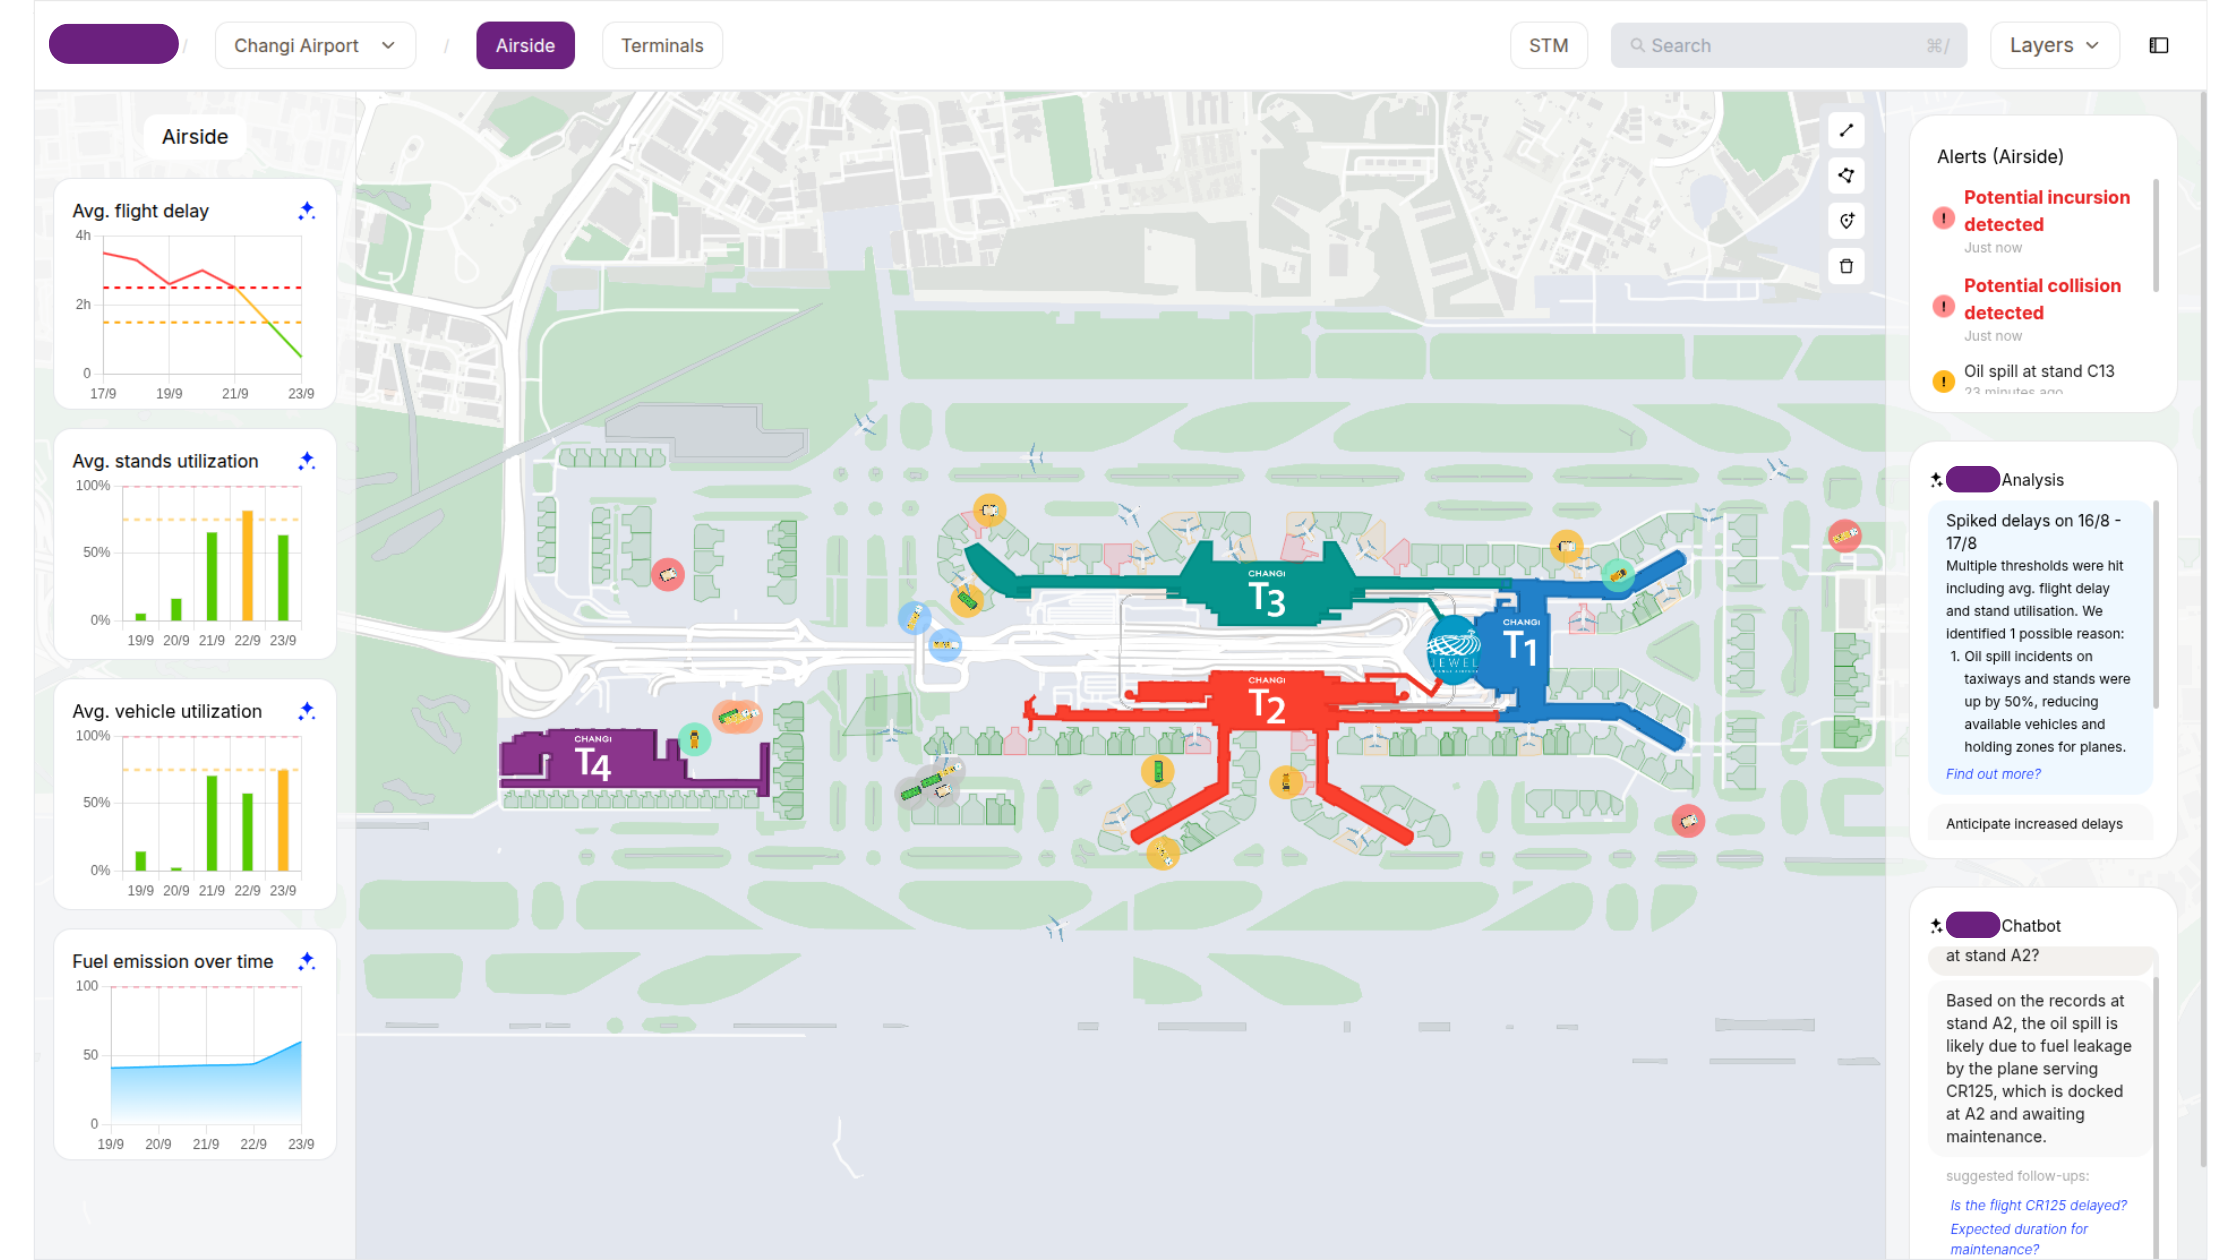Screen dimensions: 2240x1260
Task: Expand the Layers dropdown
Action: pyautogui.click(x=2054, y=46)
